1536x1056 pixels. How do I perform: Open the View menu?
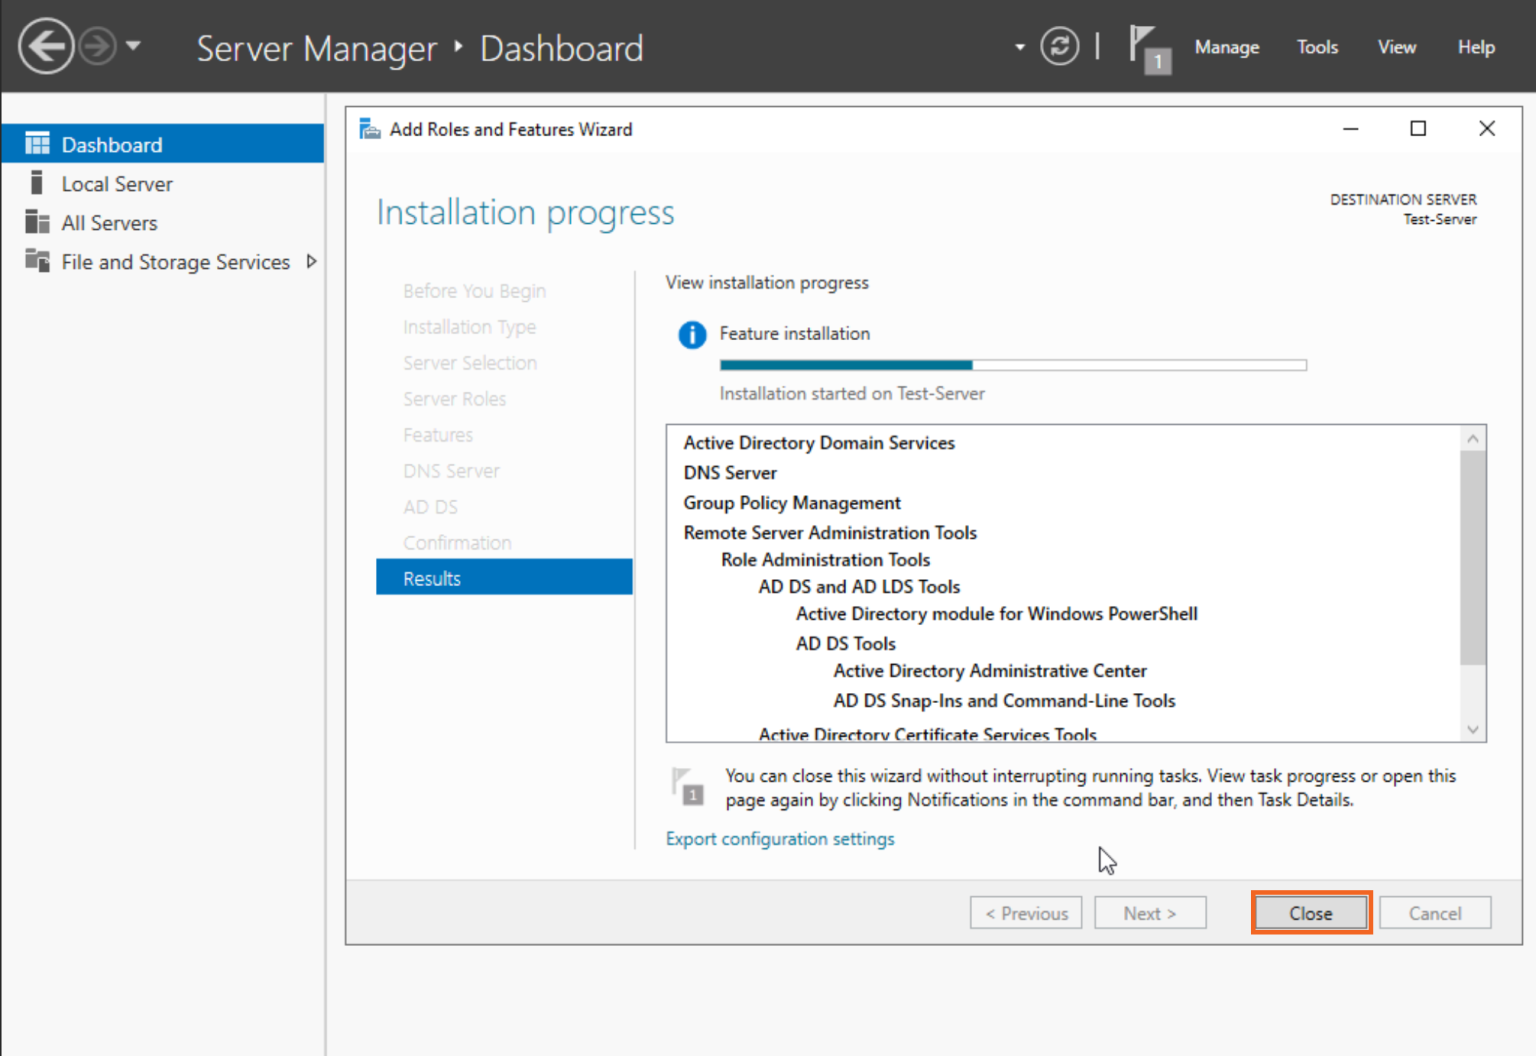1396,47
